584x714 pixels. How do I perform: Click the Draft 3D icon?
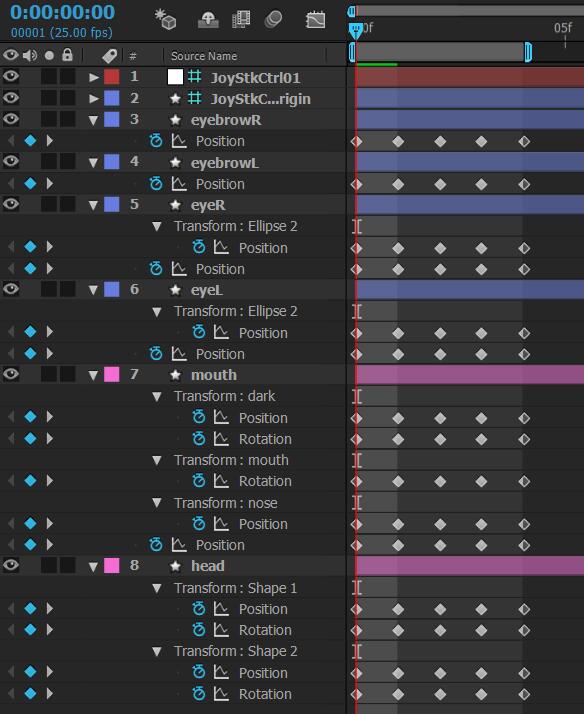pos(165,20)
